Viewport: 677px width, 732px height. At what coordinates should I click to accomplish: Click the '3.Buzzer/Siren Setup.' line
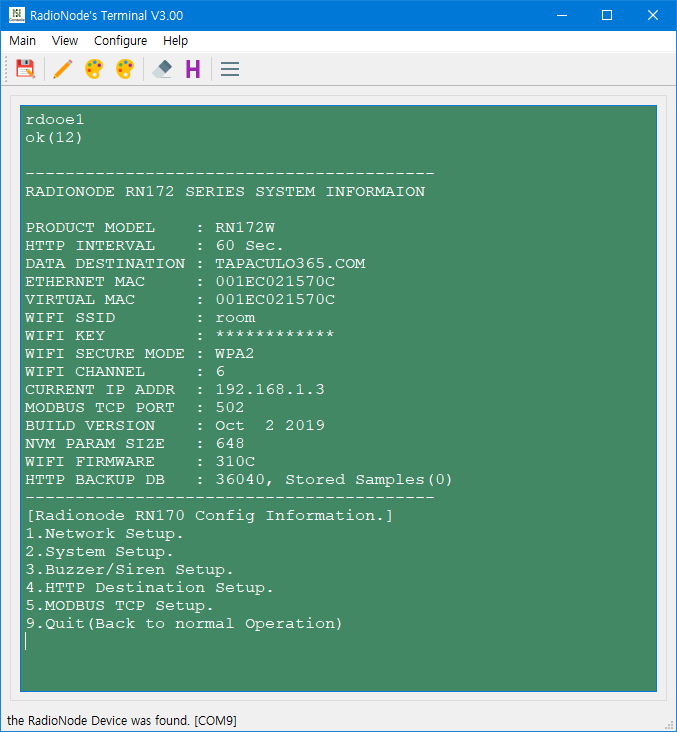[129, 570]
